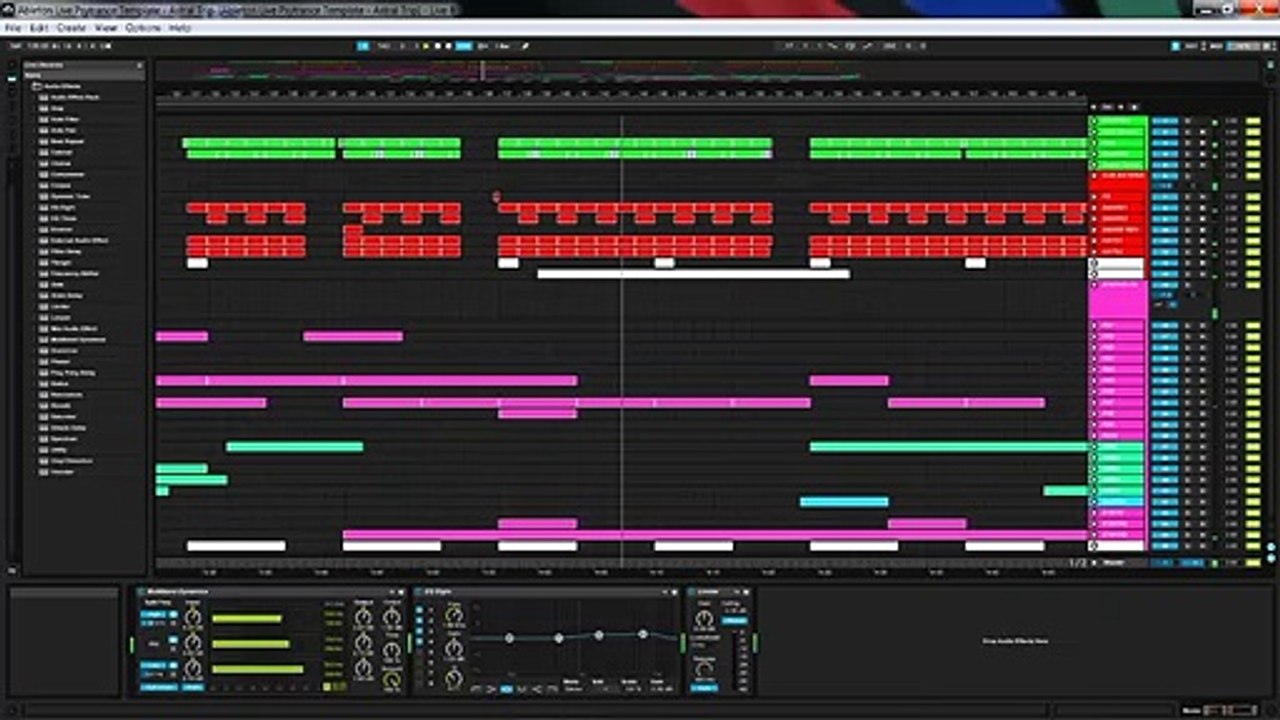Select EQ curve filter point 1
Viewport: 1280px width, 720px height.
[x=509, y=638]
